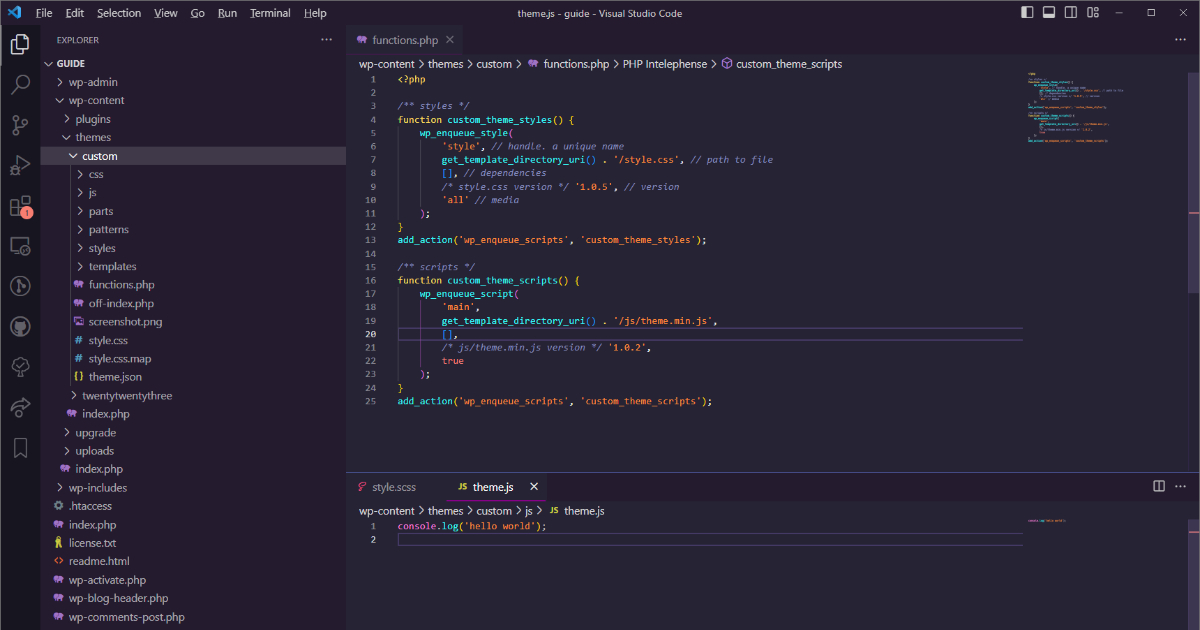Click the VS Code logo in title bar
The width and height of the screenshot is (1200, 630).
pos(14,13)
